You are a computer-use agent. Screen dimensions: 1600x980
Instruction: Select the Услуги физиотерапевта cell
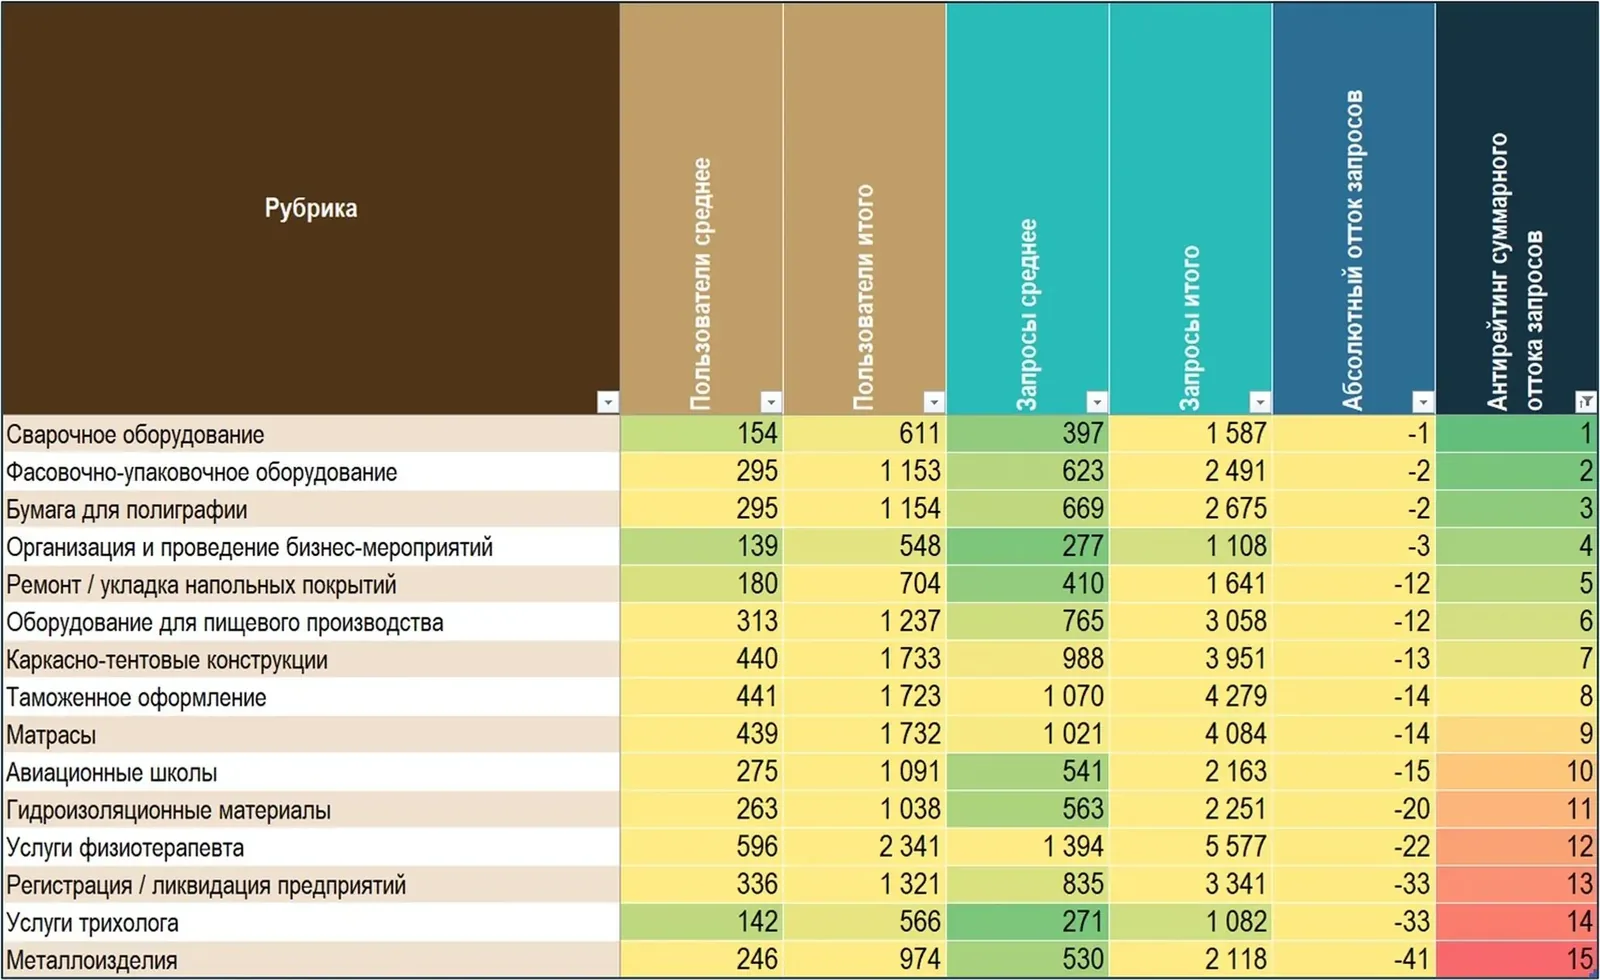click(x=311, y=847)
